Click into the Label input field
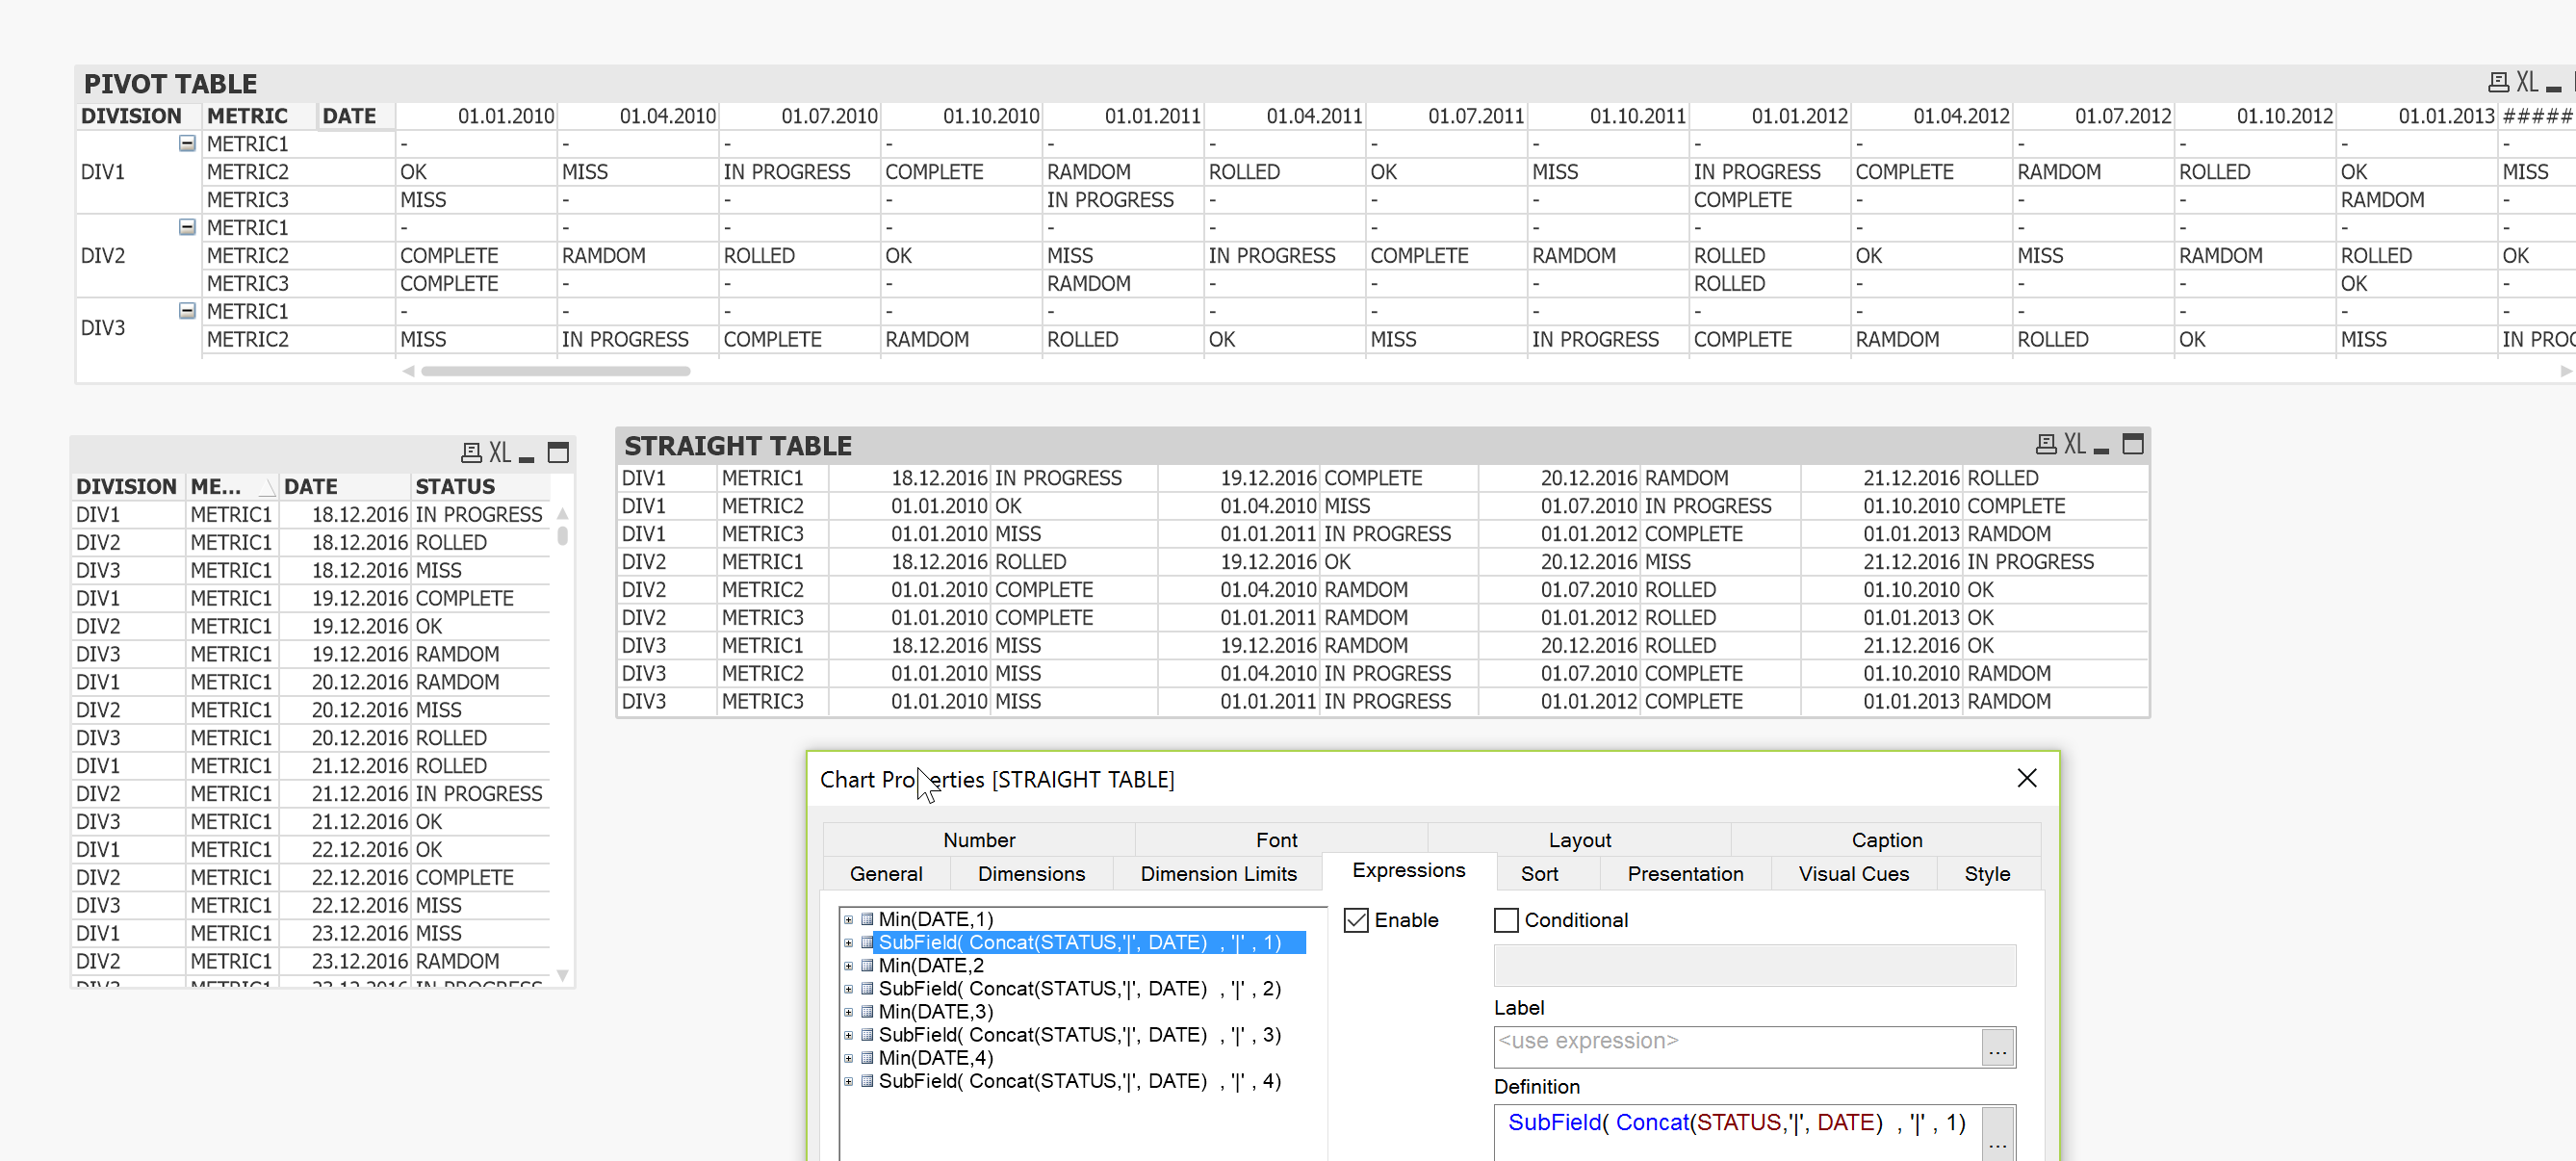This screenshot has width=2576, height=1161. [1736, 1047]
